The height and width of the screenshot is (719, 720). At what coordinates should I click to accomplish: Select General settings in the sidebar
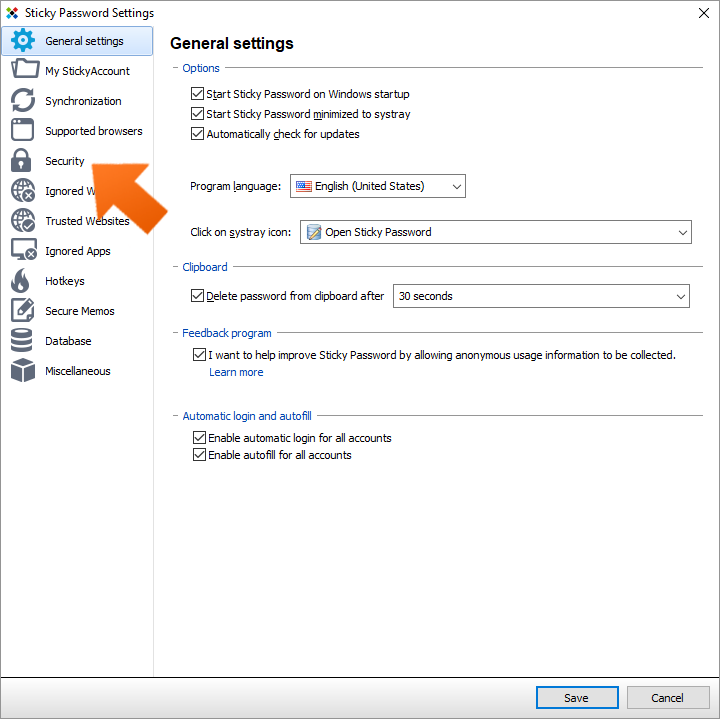pos(78,41)
